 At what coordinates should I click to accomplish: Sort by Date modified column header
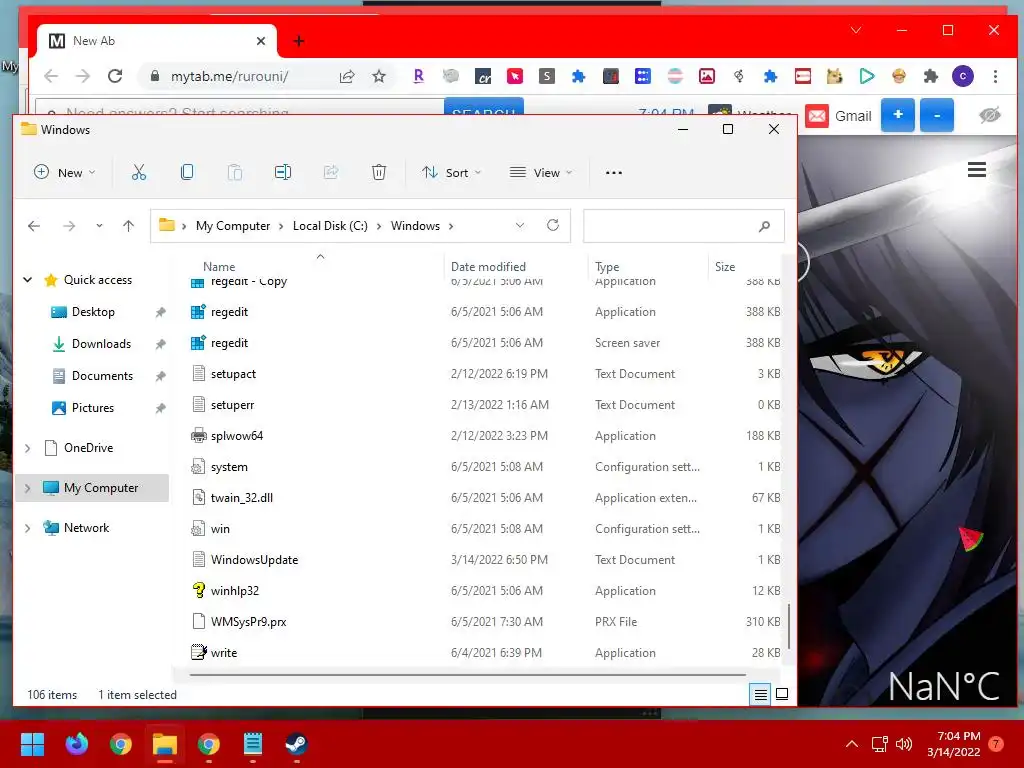488,266
